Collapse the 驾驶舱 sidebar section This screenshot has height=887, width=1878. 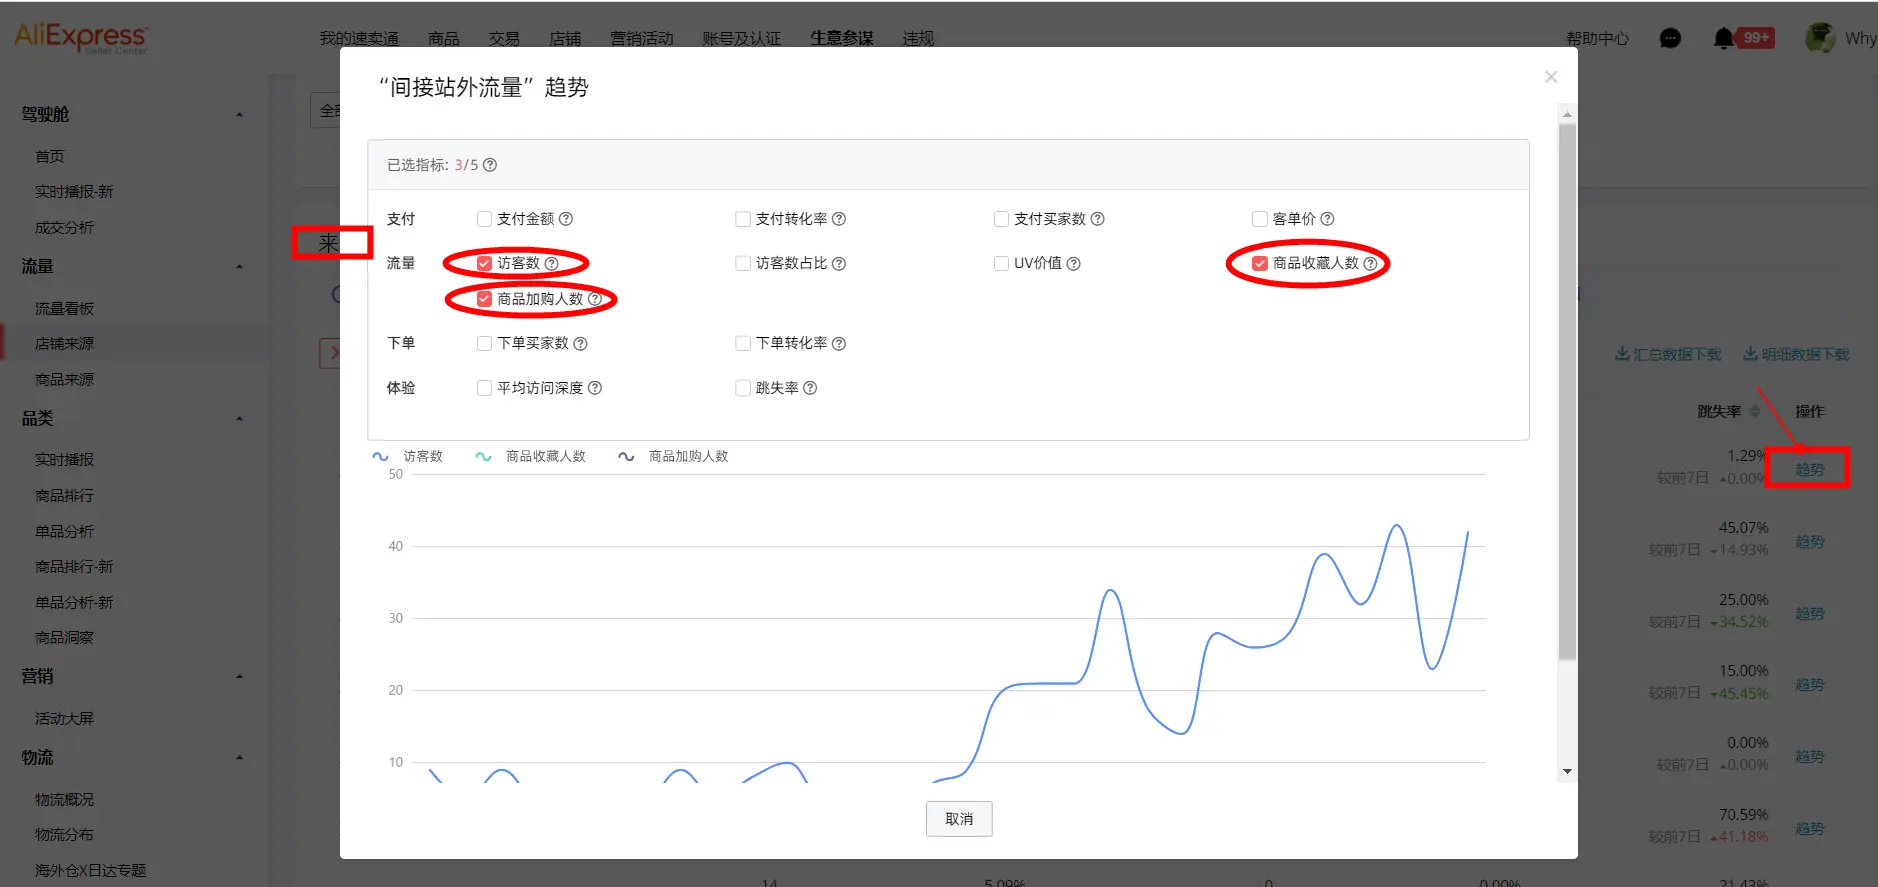point(239,115)
